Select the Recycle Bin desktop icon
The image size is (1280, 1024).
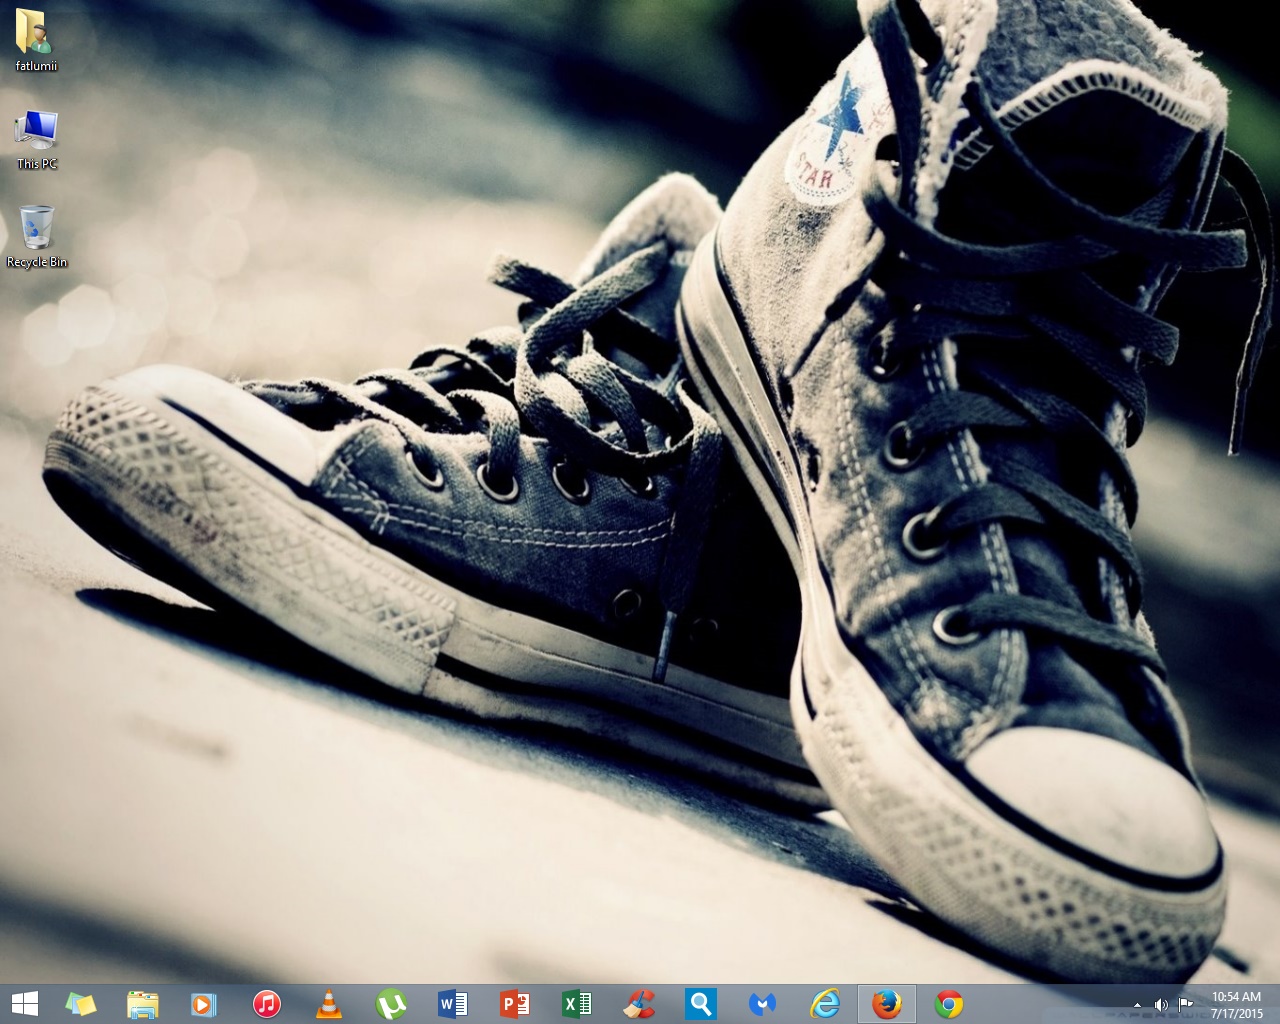point(36,227)
